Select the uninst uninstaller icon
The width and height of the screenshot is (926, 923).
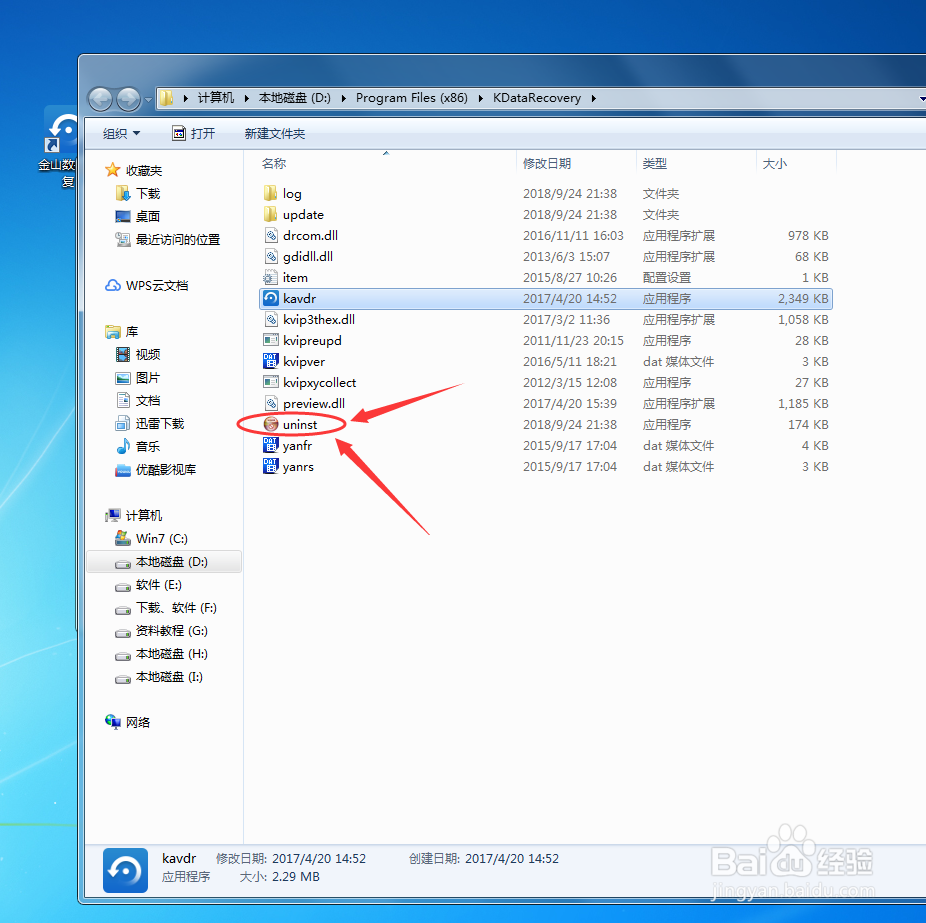click(270, 424)
